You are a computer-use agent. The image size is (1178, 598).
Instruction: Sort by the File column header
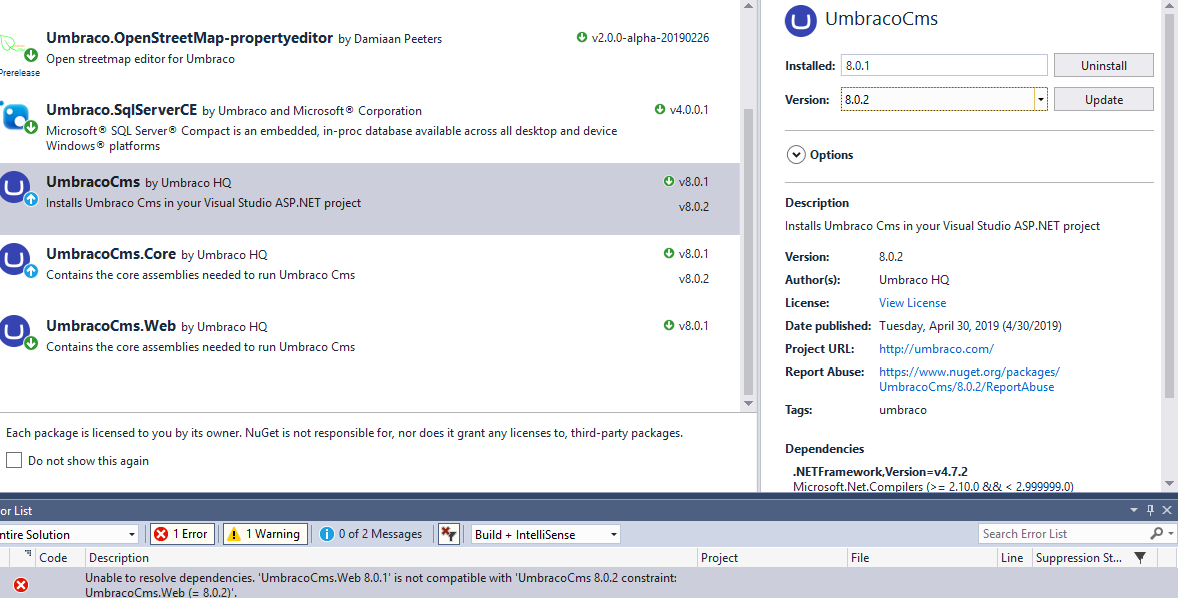click(923, 557)
